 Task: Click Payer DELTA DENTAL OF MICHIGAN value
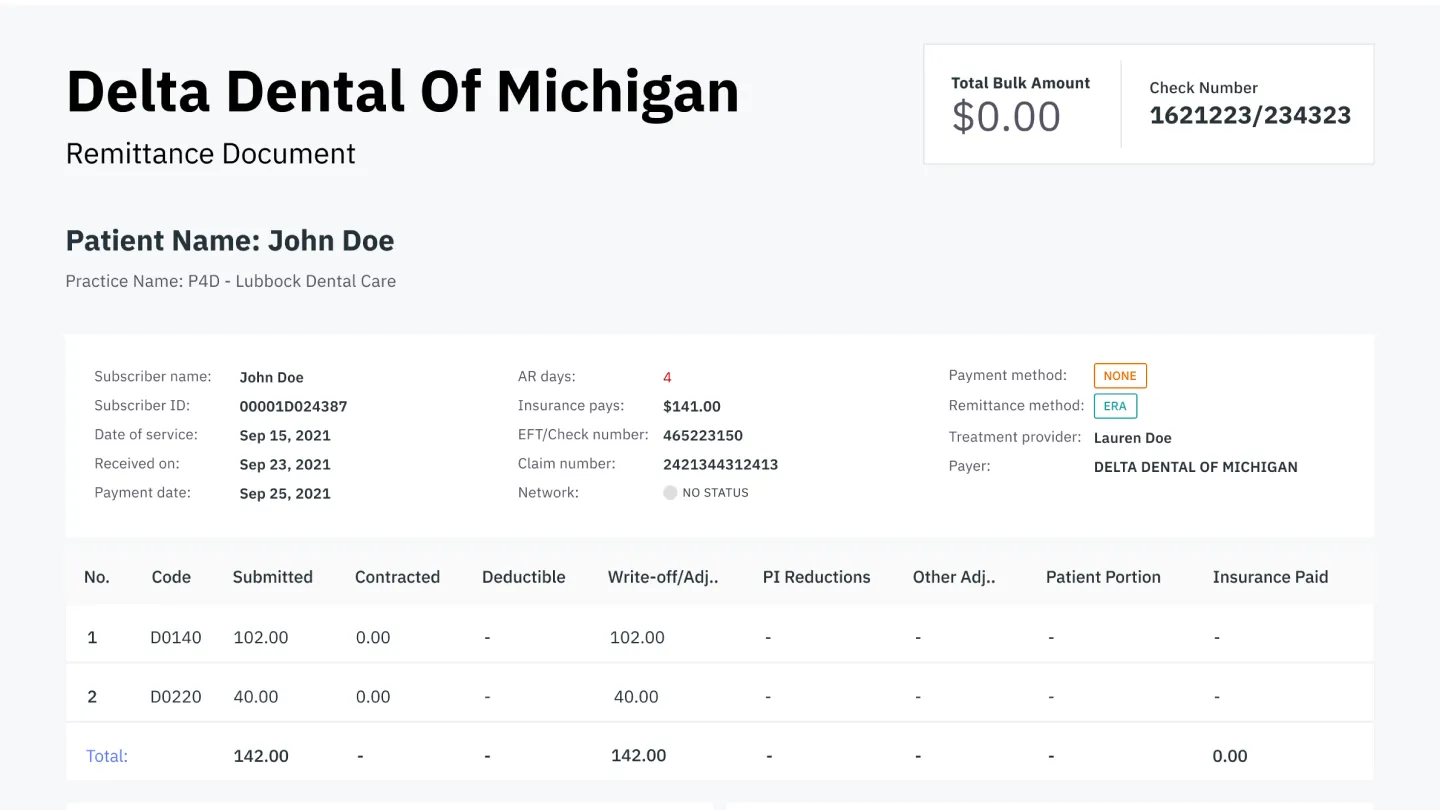(1196, 466)
